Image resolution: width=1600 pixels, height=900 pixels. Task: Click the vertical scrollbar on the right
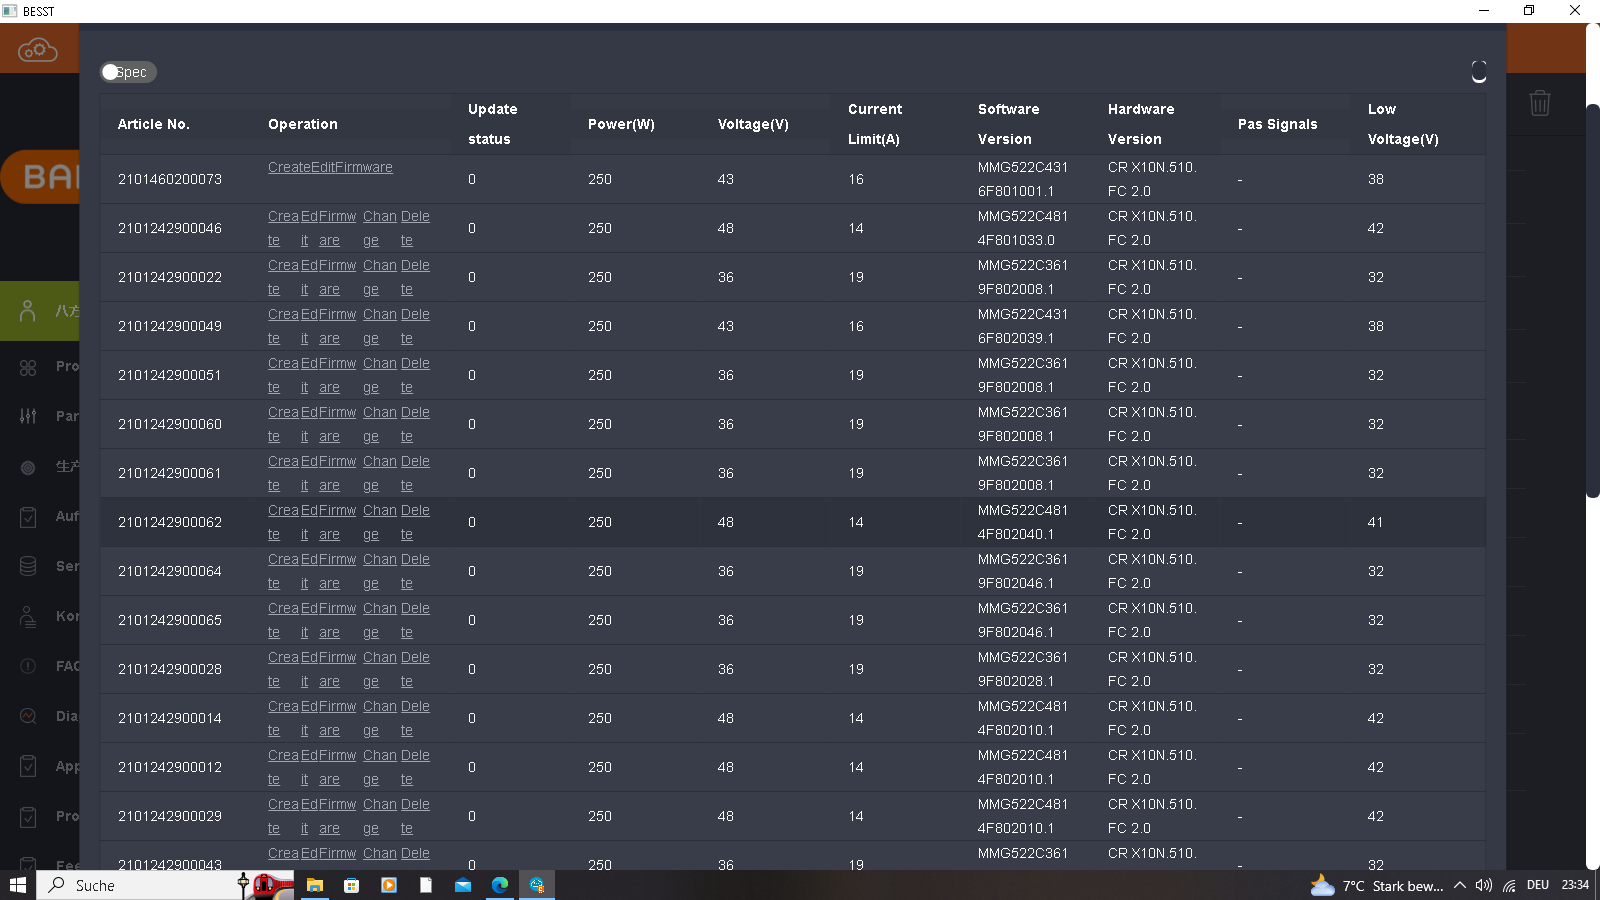(1593, 300)
